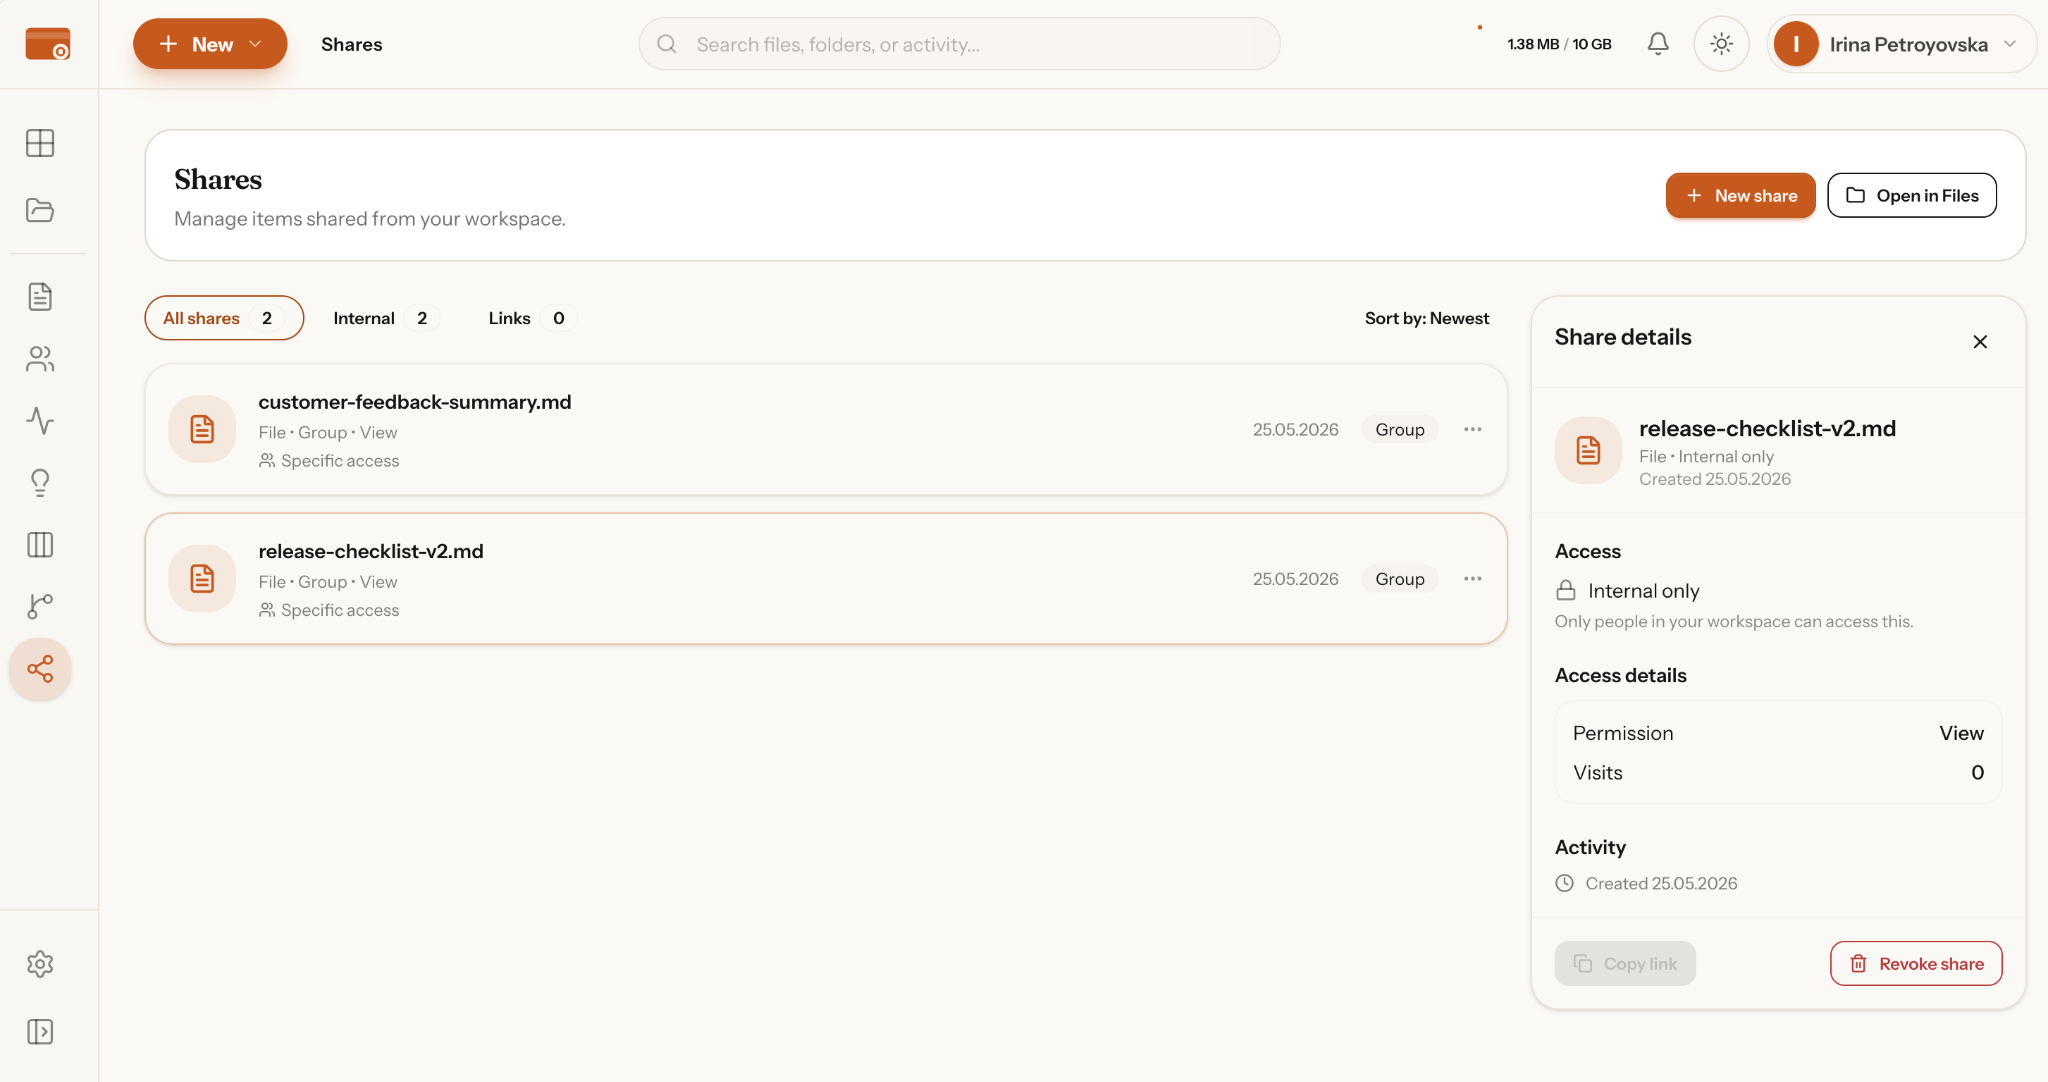The width and height of the screenshot is (2048, 1082).
Task: Click the 1.38 MB / 10 GB storage indicator
Action: (x=1559, y=44)
